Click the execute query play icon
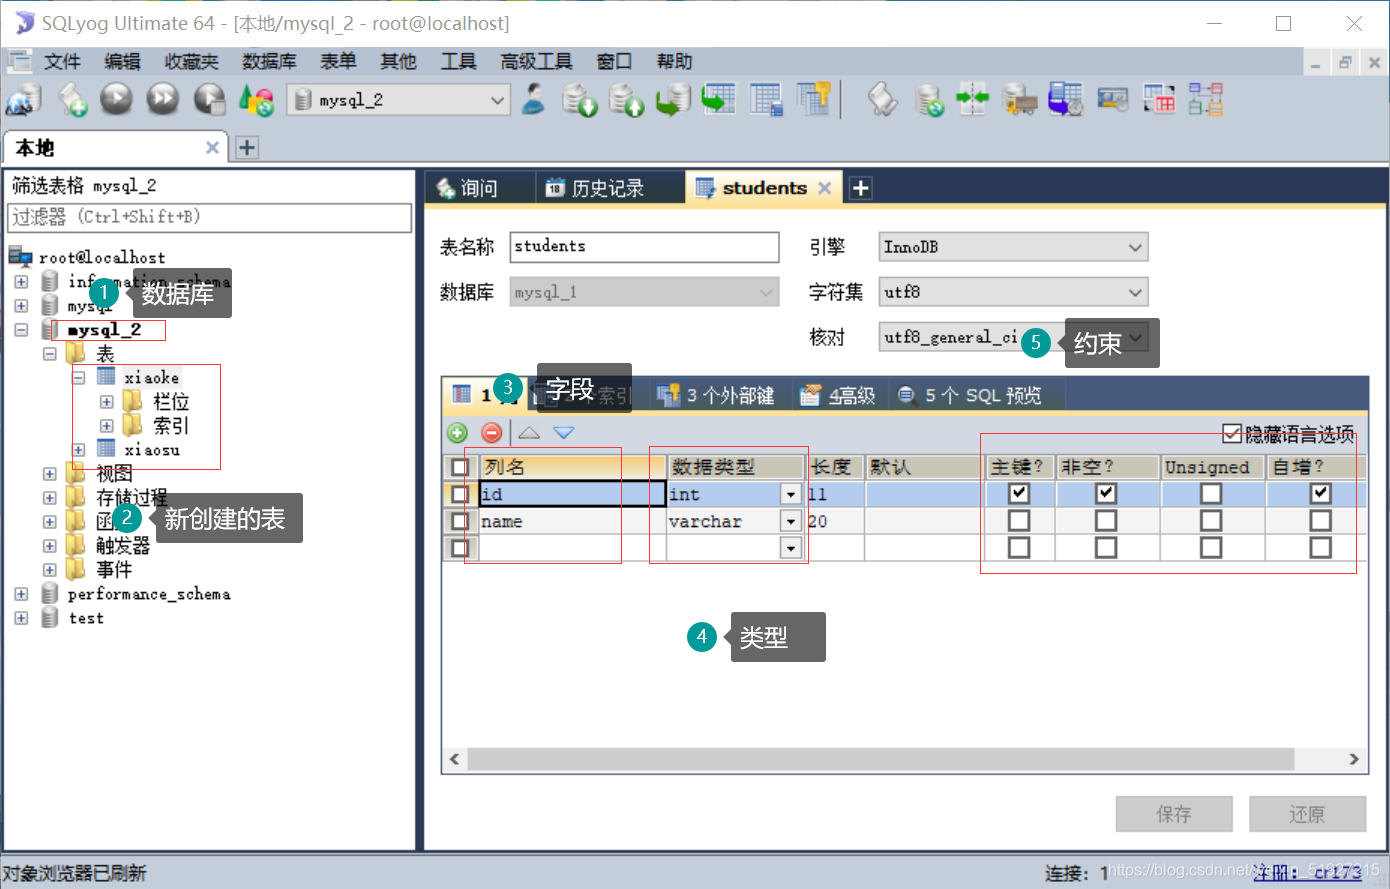 (116, 99)
